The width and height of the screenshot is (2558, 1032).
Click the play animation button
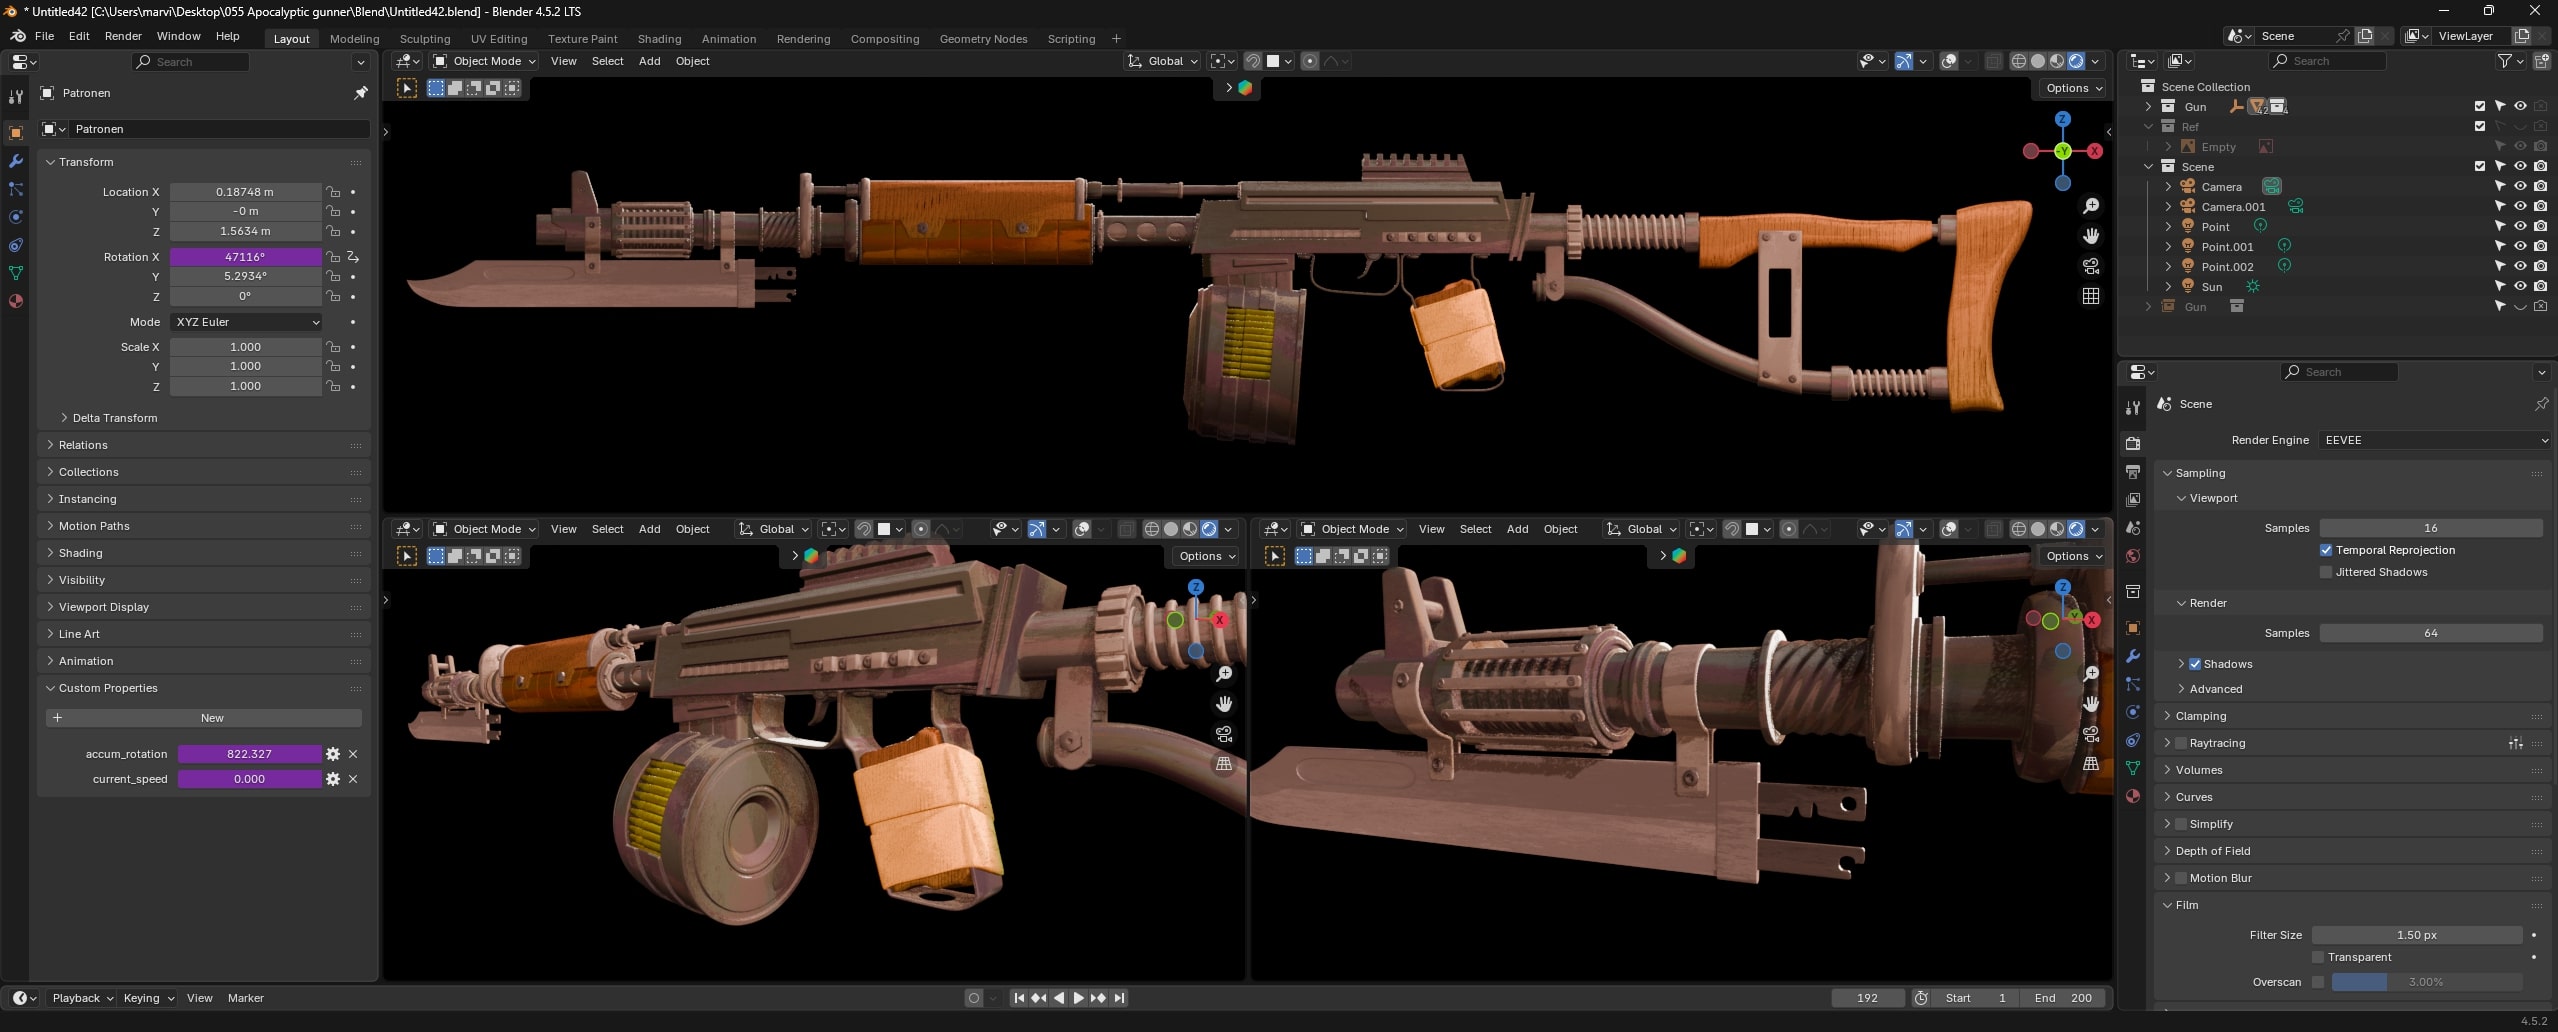click(x=1078, y=998)
